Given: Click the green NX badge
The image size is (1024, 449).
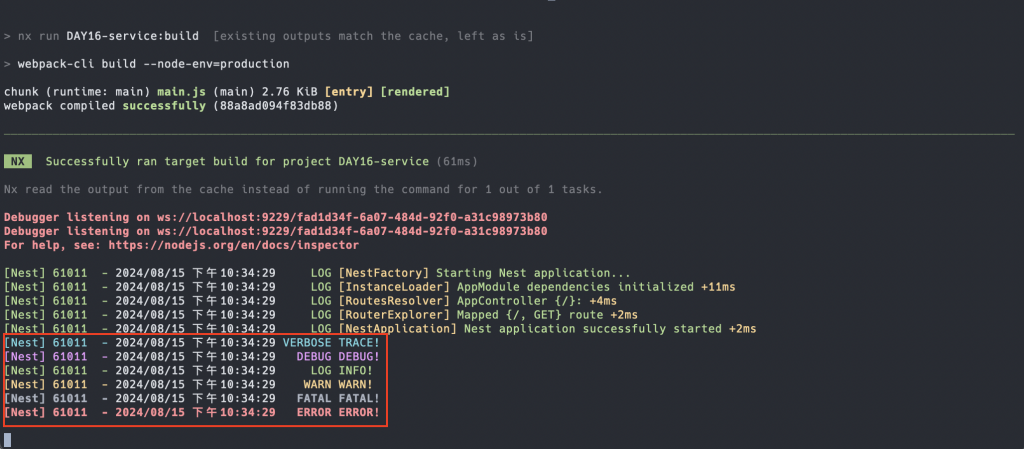Looking at the screenshot, I should 18,161.
